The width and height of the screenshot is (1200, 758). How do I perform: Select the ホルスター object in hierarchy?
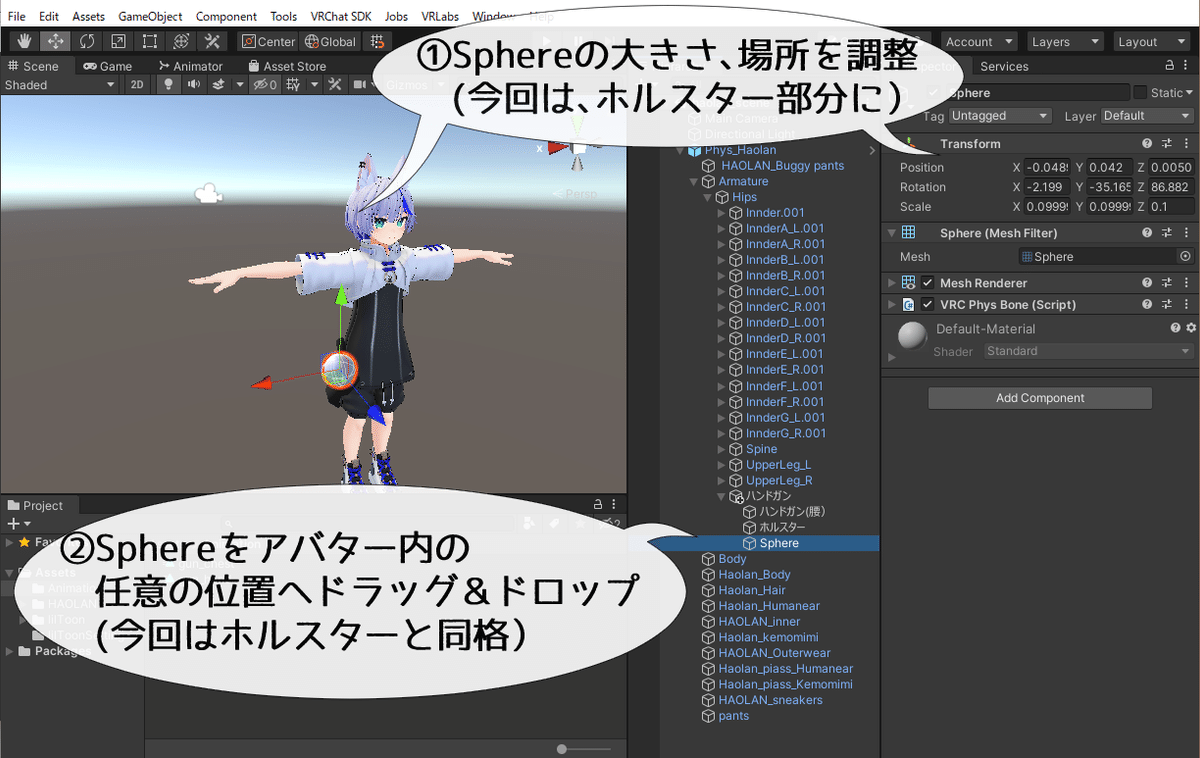(781, 528)
